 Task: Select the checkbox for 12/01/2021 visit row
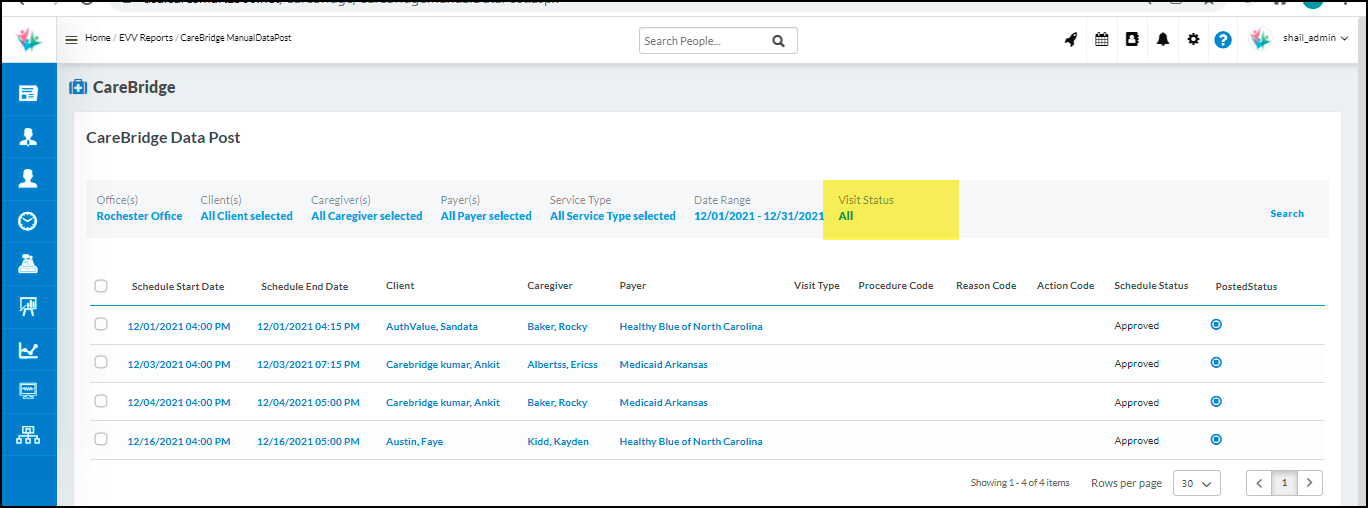101,324
